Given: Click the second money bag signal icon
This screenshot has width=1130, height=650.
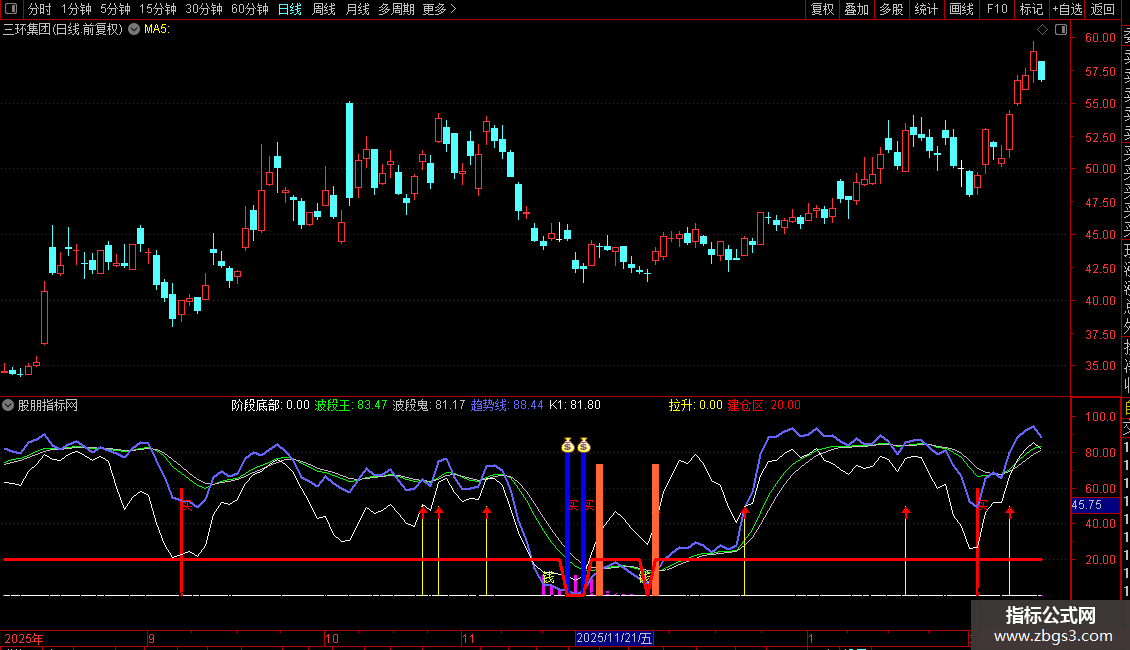Looking at the screenshot, I should (x=584, y=445).
